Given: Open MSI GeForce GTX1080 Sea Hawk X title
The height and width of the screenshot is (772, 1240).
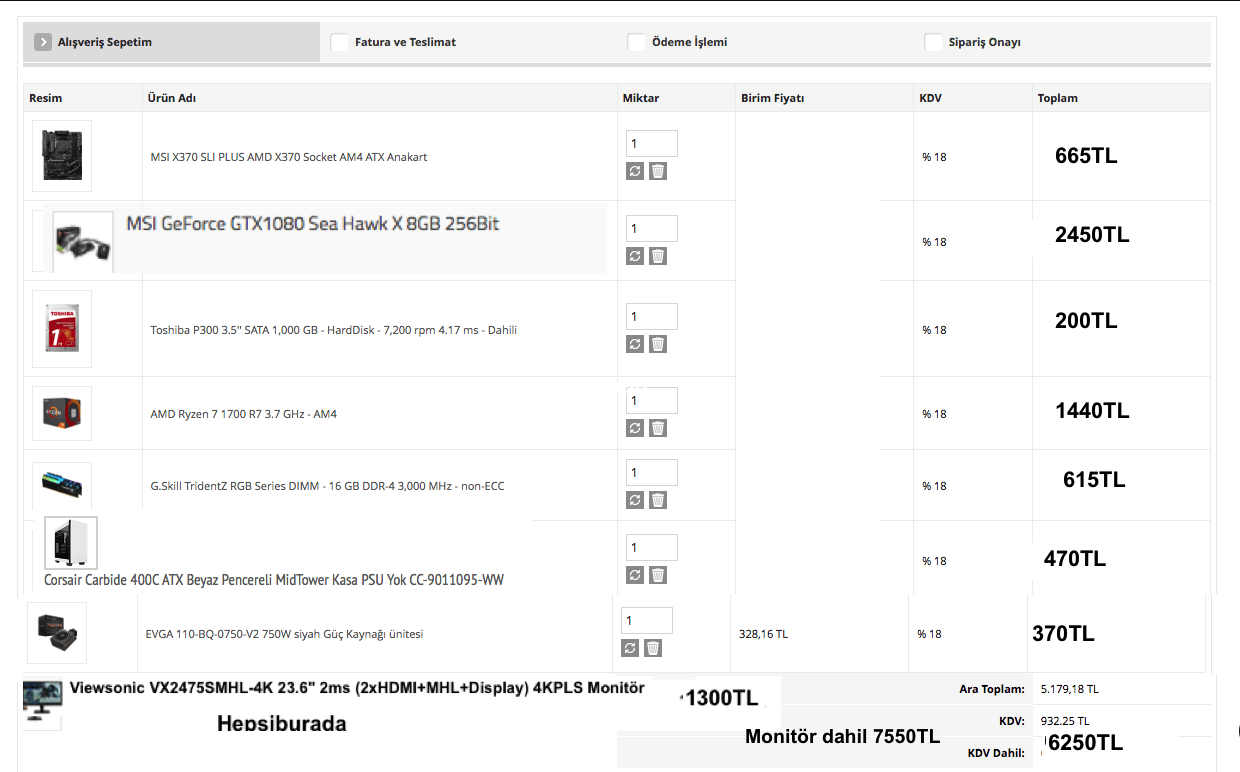Looking at the screenshot, I should pyautogui.click(x=313, y=224).
